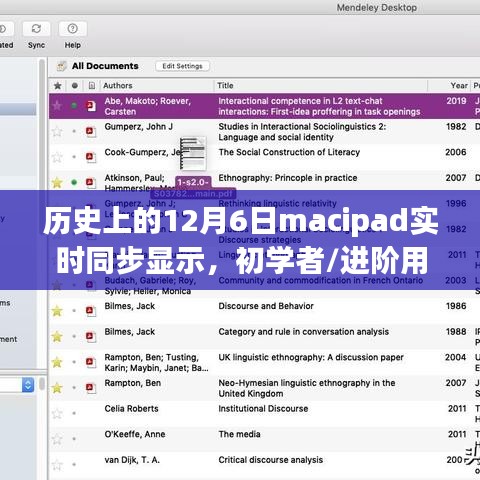Image resolution: width=480 pixels, height=480 pixels.
Task: Open PDF icon for Rampton, Ben 2007 row
Action: (90, 388)
